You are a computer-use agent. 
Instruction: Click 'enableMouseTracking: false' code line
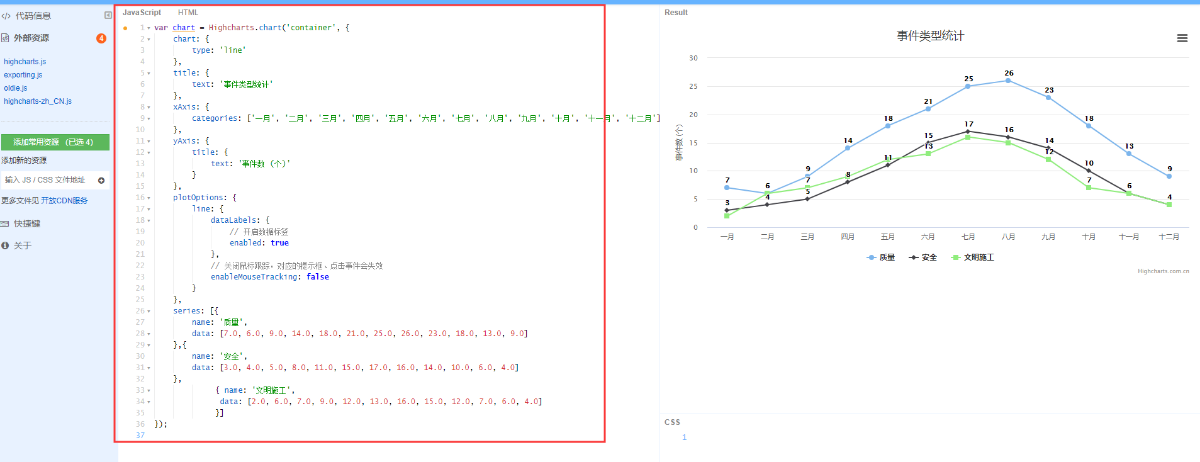point(270,277)
